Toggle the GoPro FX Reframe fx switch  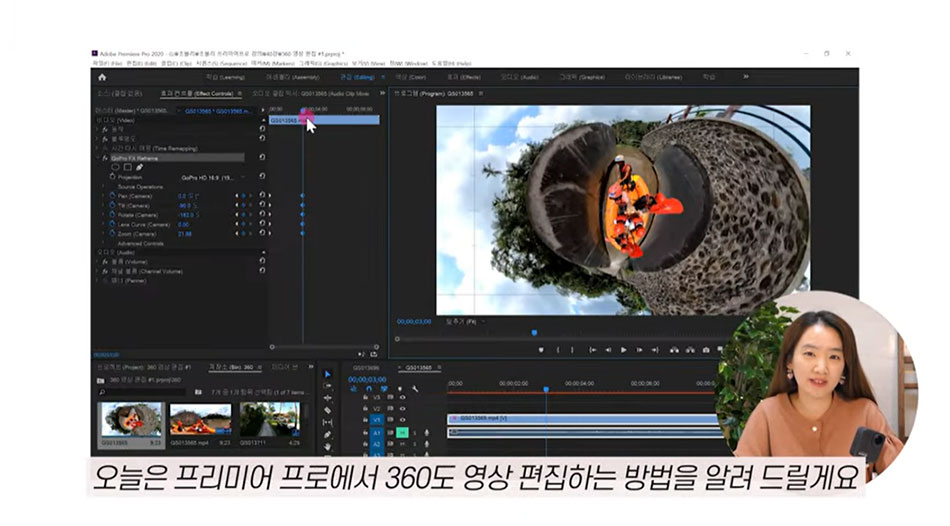tap(105, 158)
